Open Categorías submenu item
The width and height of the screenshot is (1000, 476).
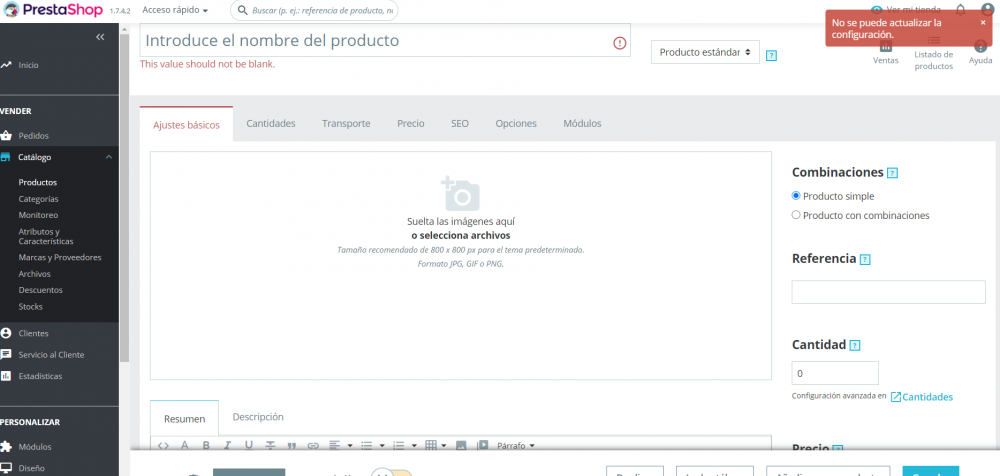(38, 199)
